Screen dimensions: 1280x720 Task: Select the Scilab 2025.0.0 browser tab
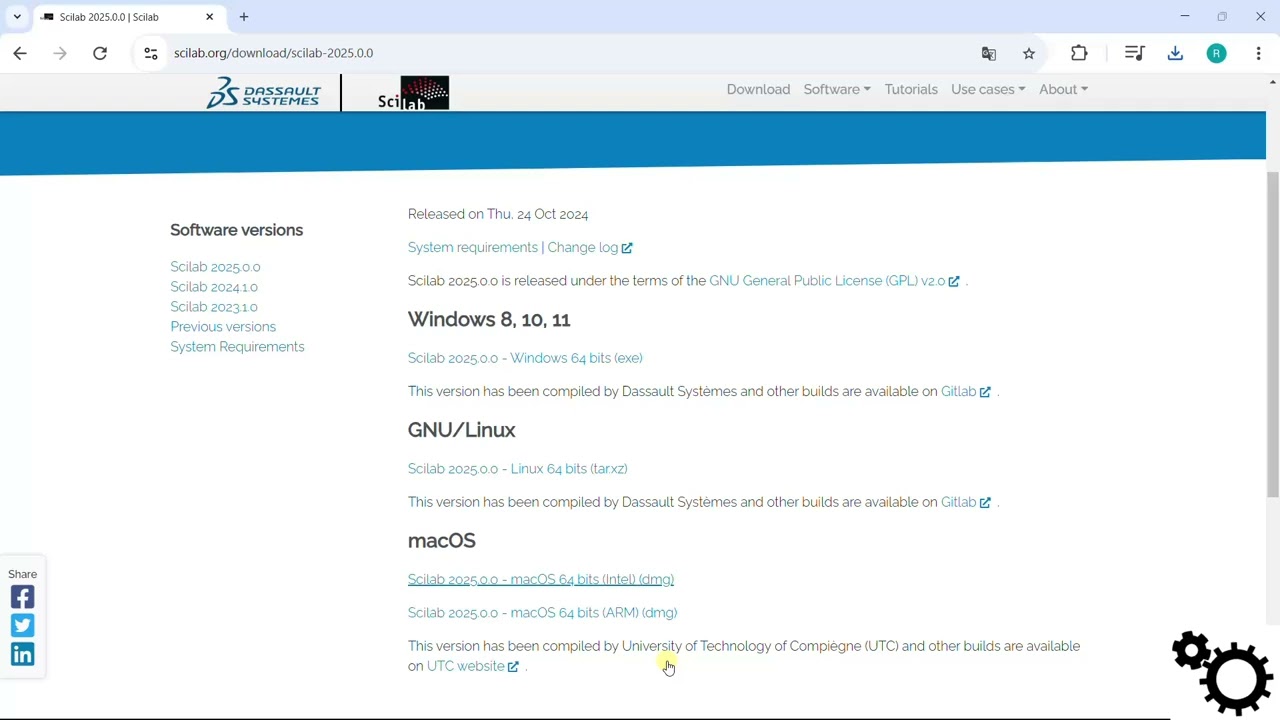(128, 17)
